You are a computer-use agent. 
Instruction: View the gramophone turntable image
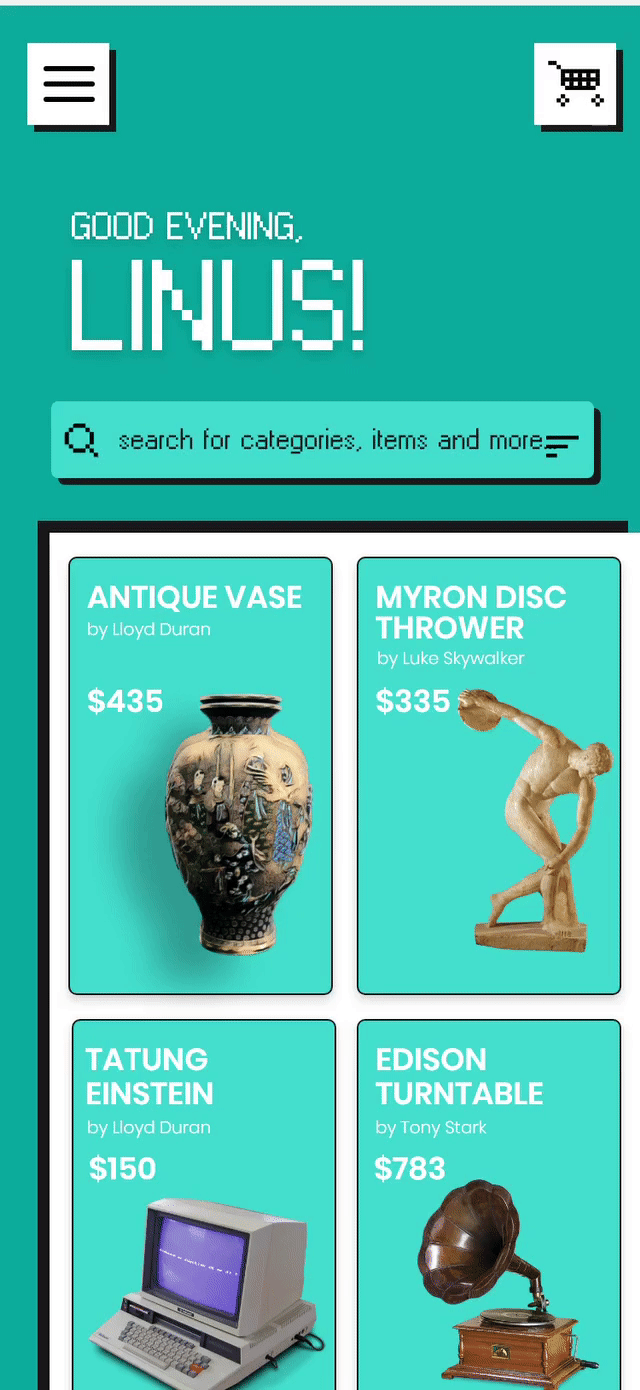coord(505,1284)
